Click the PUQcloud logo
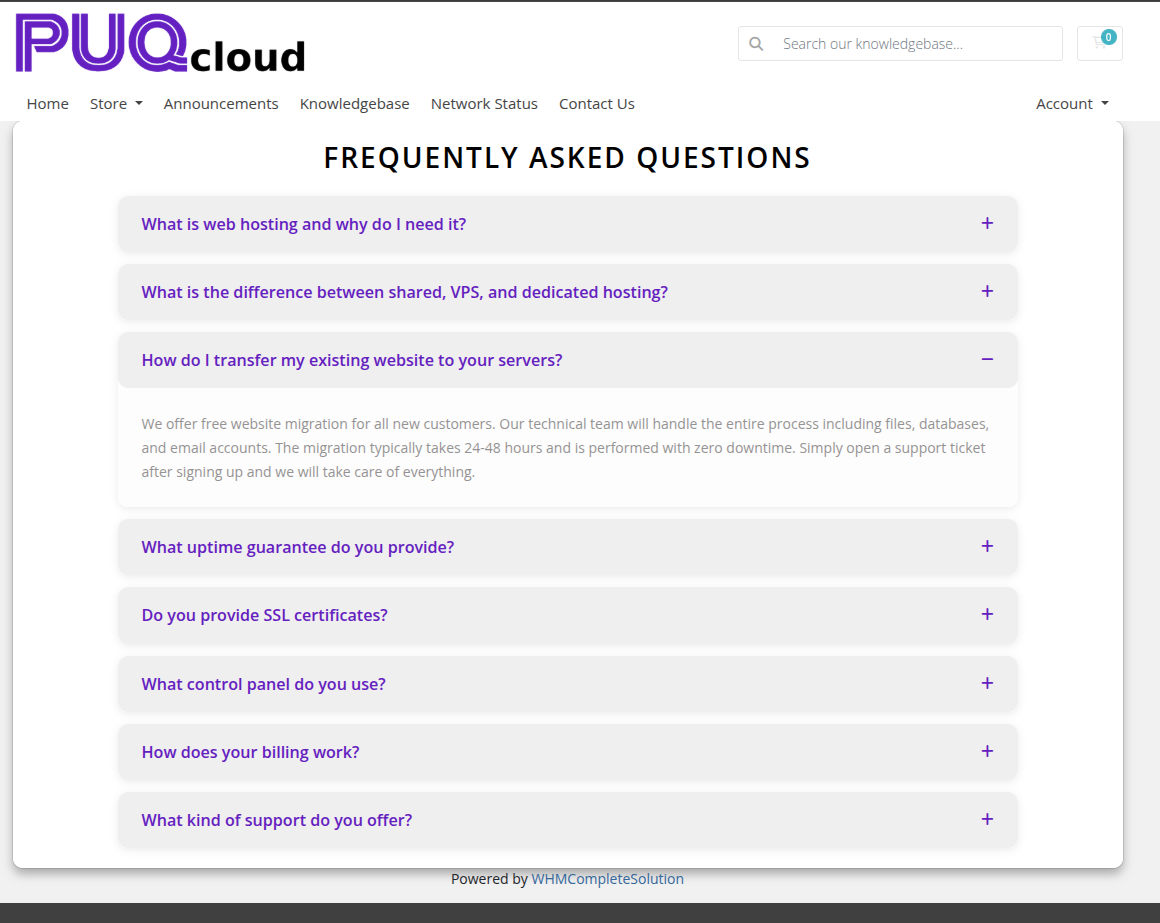 [x=160, y=44]
